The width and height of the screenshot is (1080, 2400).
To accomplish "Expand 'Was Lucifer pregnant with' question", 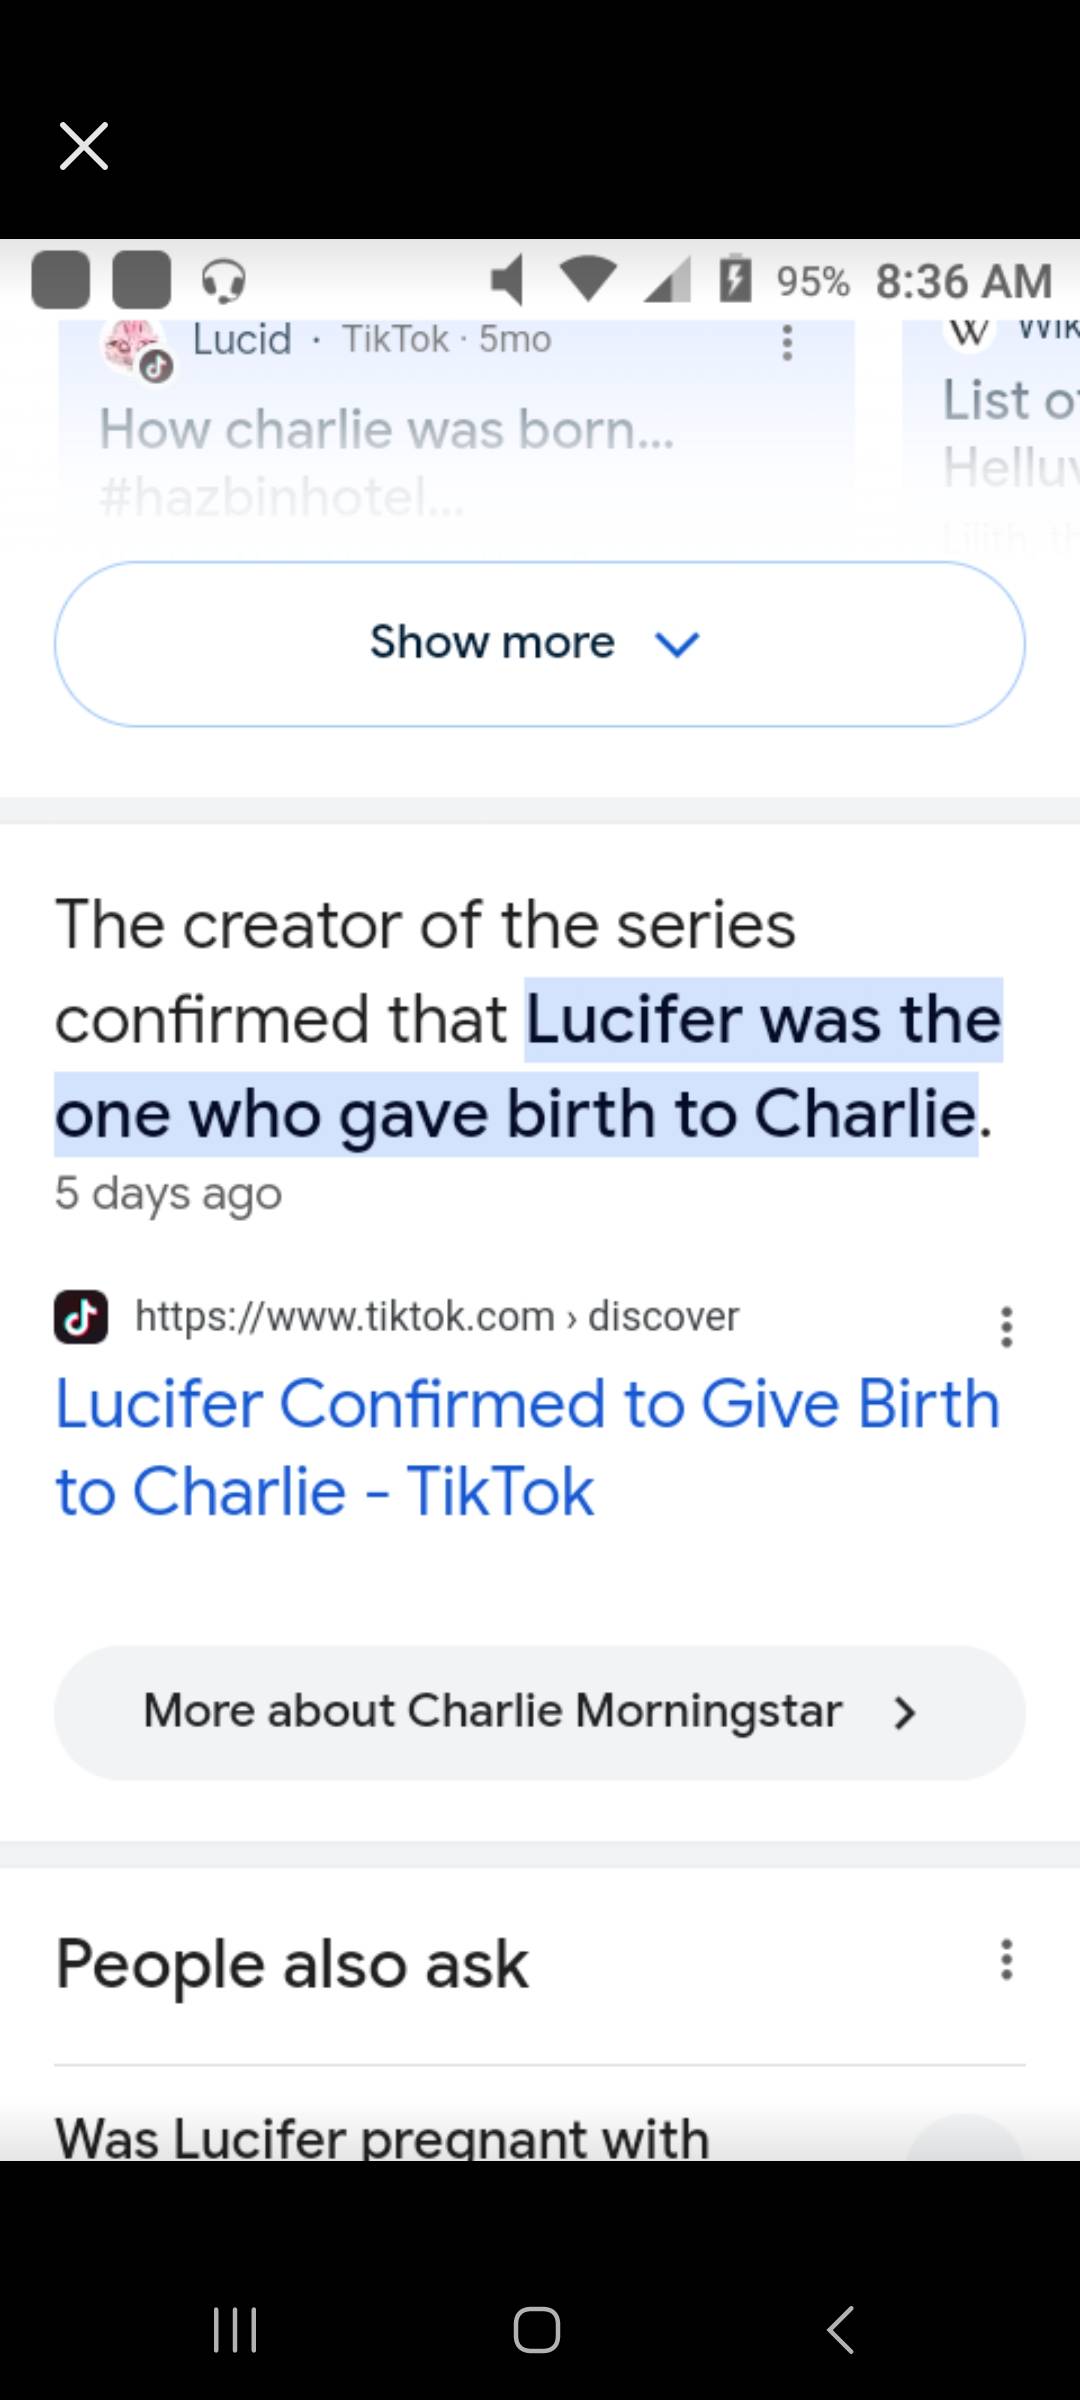I will click(382, 2138).
